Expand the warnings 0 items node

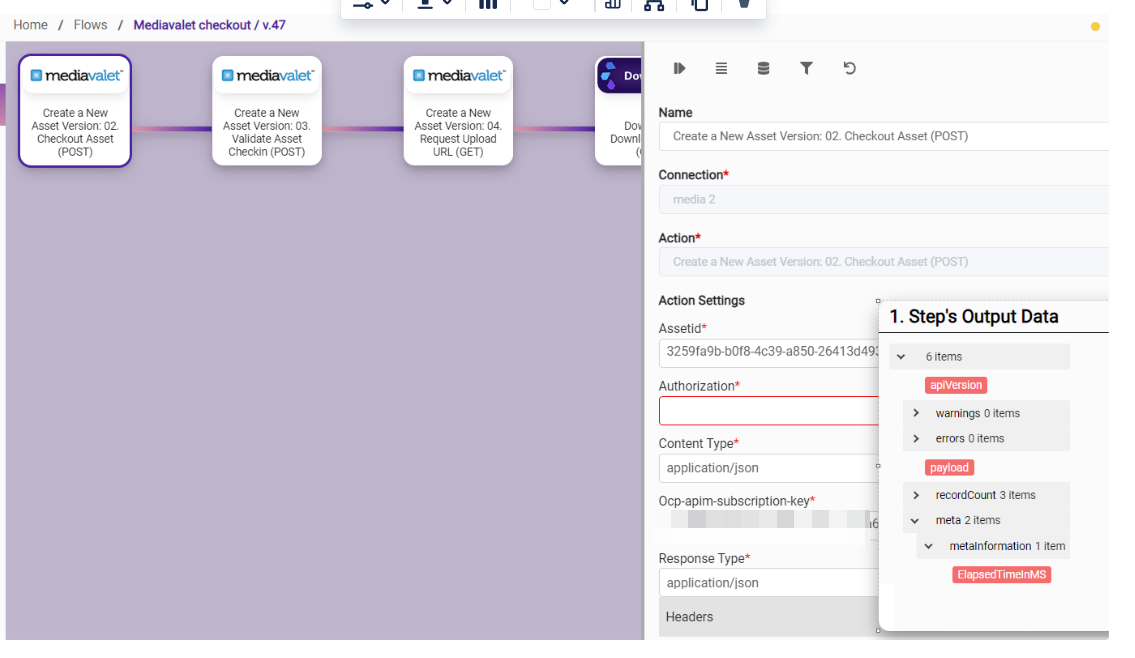[x=916, y=413]
